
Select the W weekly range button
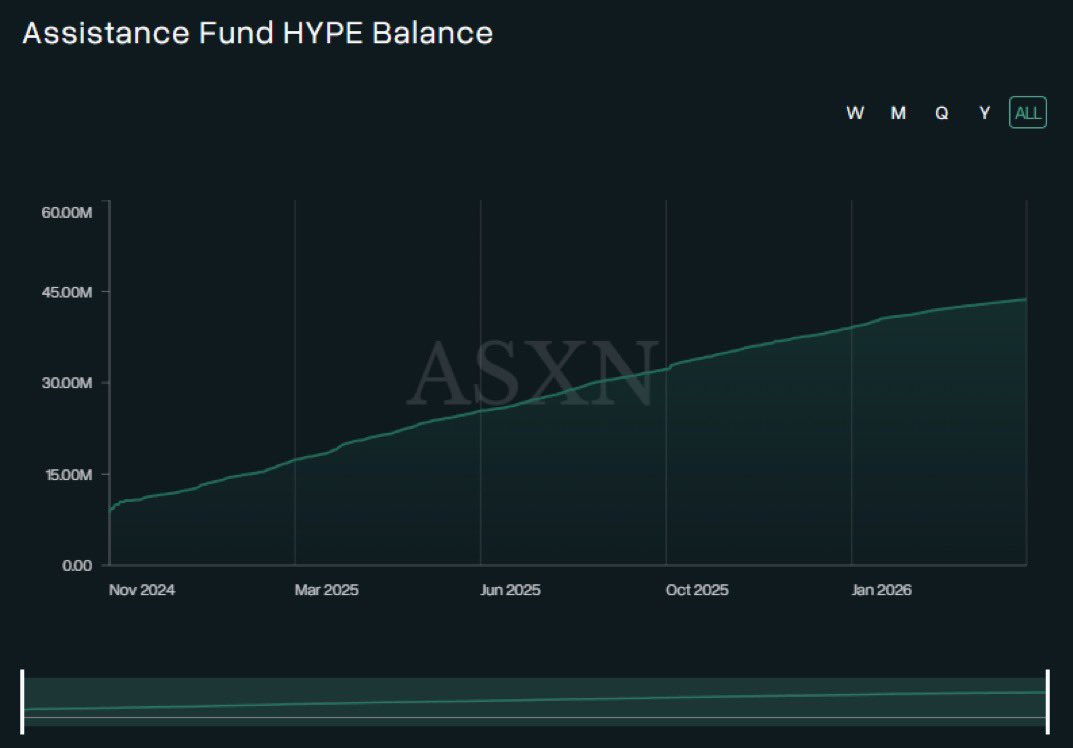(855, 113)
